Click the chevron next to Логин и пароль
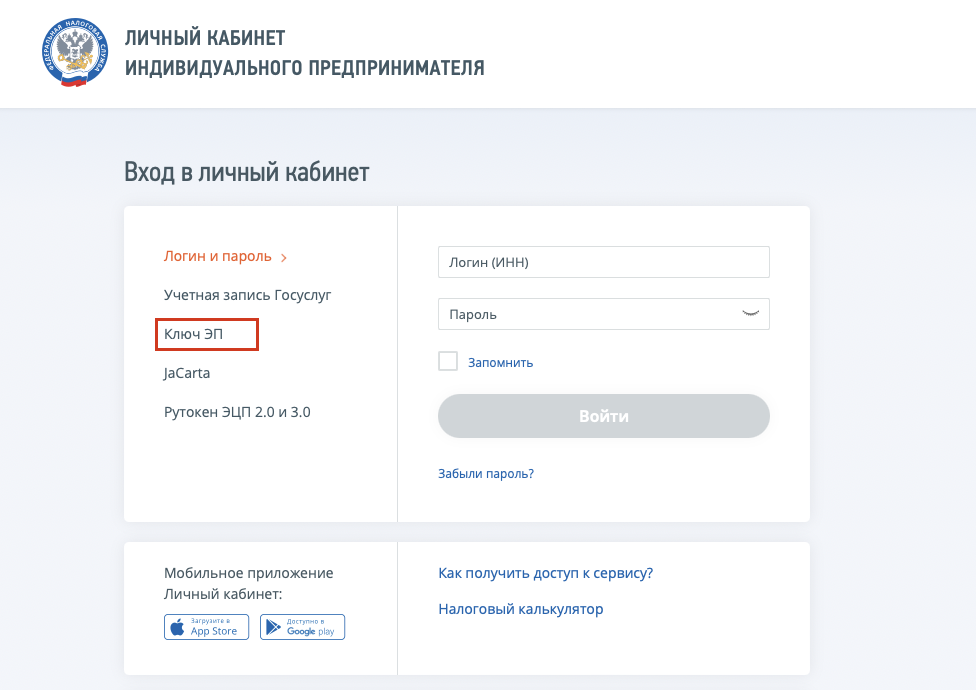Screen dimensions: 976x690 pyautogui.click(x=284, y=258)
